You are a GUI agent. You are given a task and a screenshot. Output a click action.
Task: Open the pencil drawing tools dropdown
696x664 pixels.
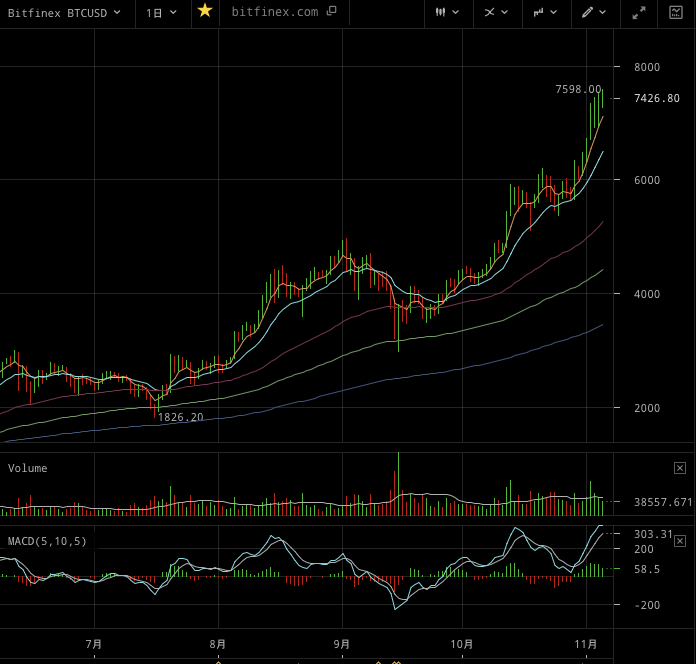pyautogui.click(x=593, y=12)
